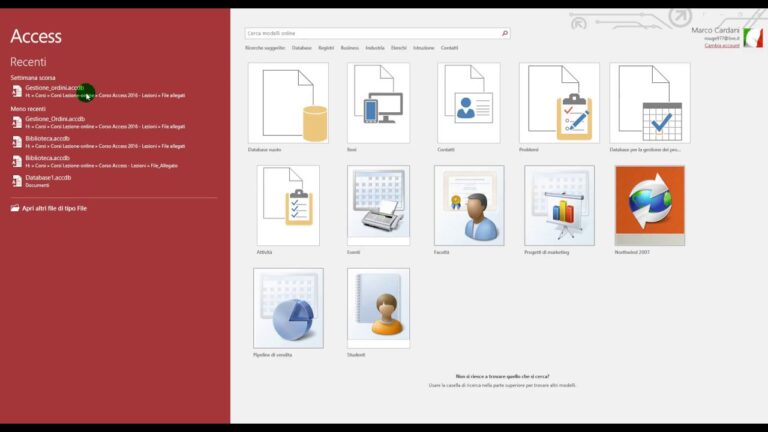Choose the Eventi template with printer
This screenshot has height=432, width=768.
tap(379, 205)
